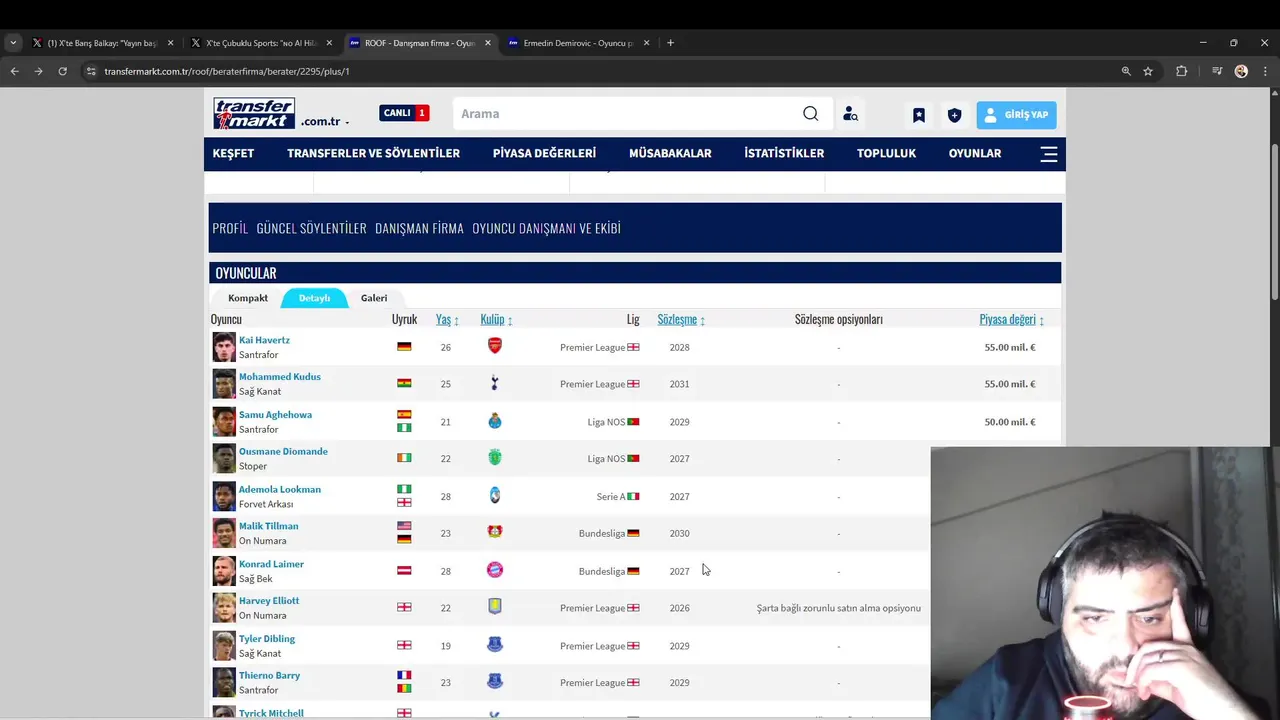
Task: Open OYUNCU DANIŞMANI VE EKİBİ link
Action: coord(546,228)
